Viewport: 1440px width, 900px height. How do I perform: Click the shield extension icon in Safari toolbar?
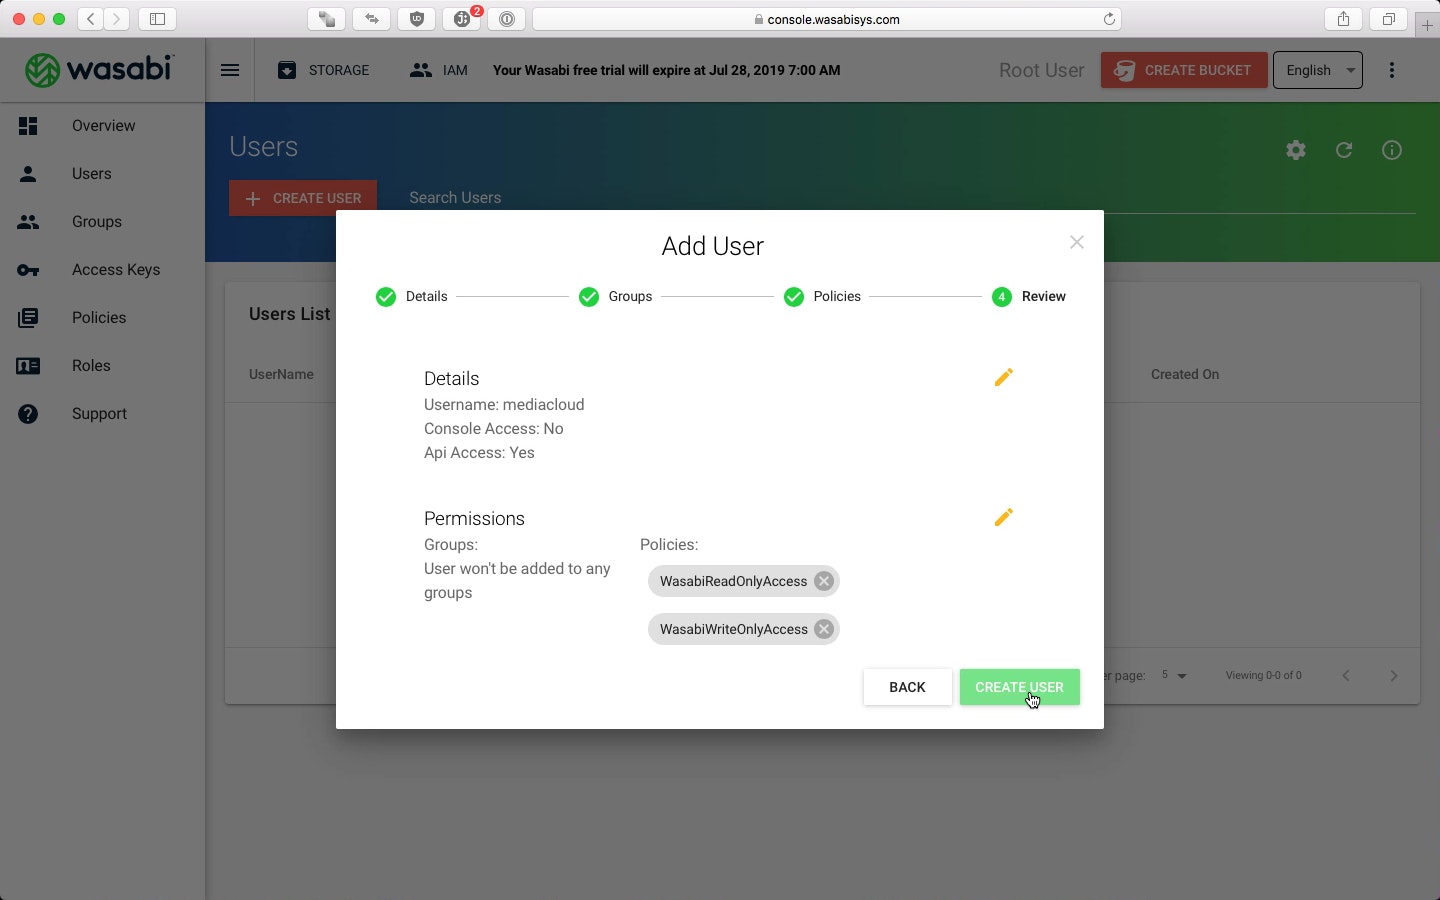pyautogui.click(x=417, y=19)
